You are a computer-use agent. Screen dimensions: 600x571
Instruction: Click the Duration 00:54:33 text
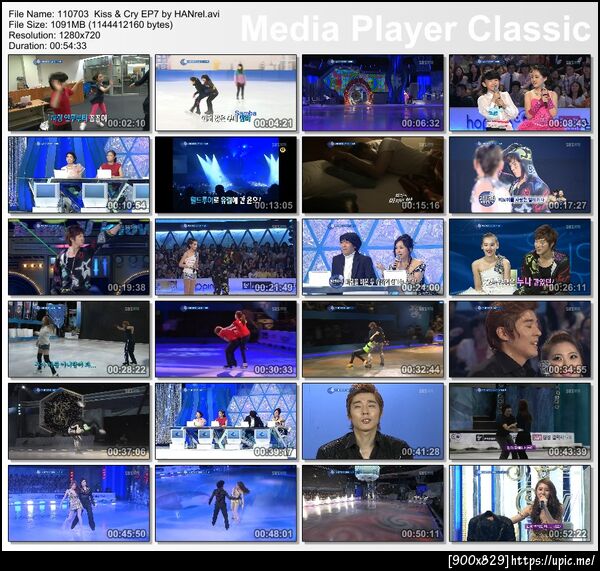point(47,46)
